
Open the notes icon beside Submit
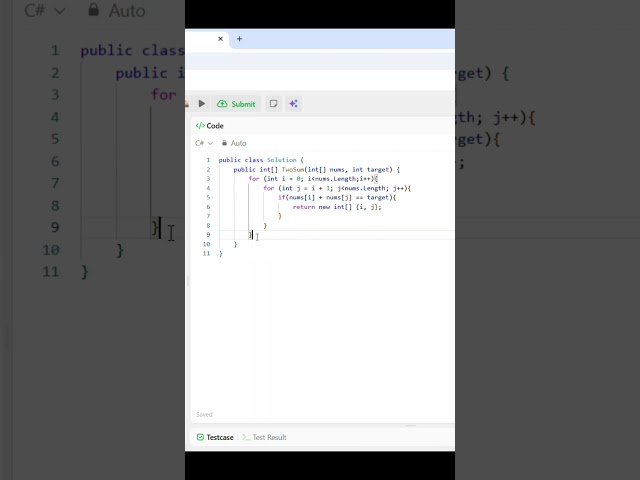273,104
